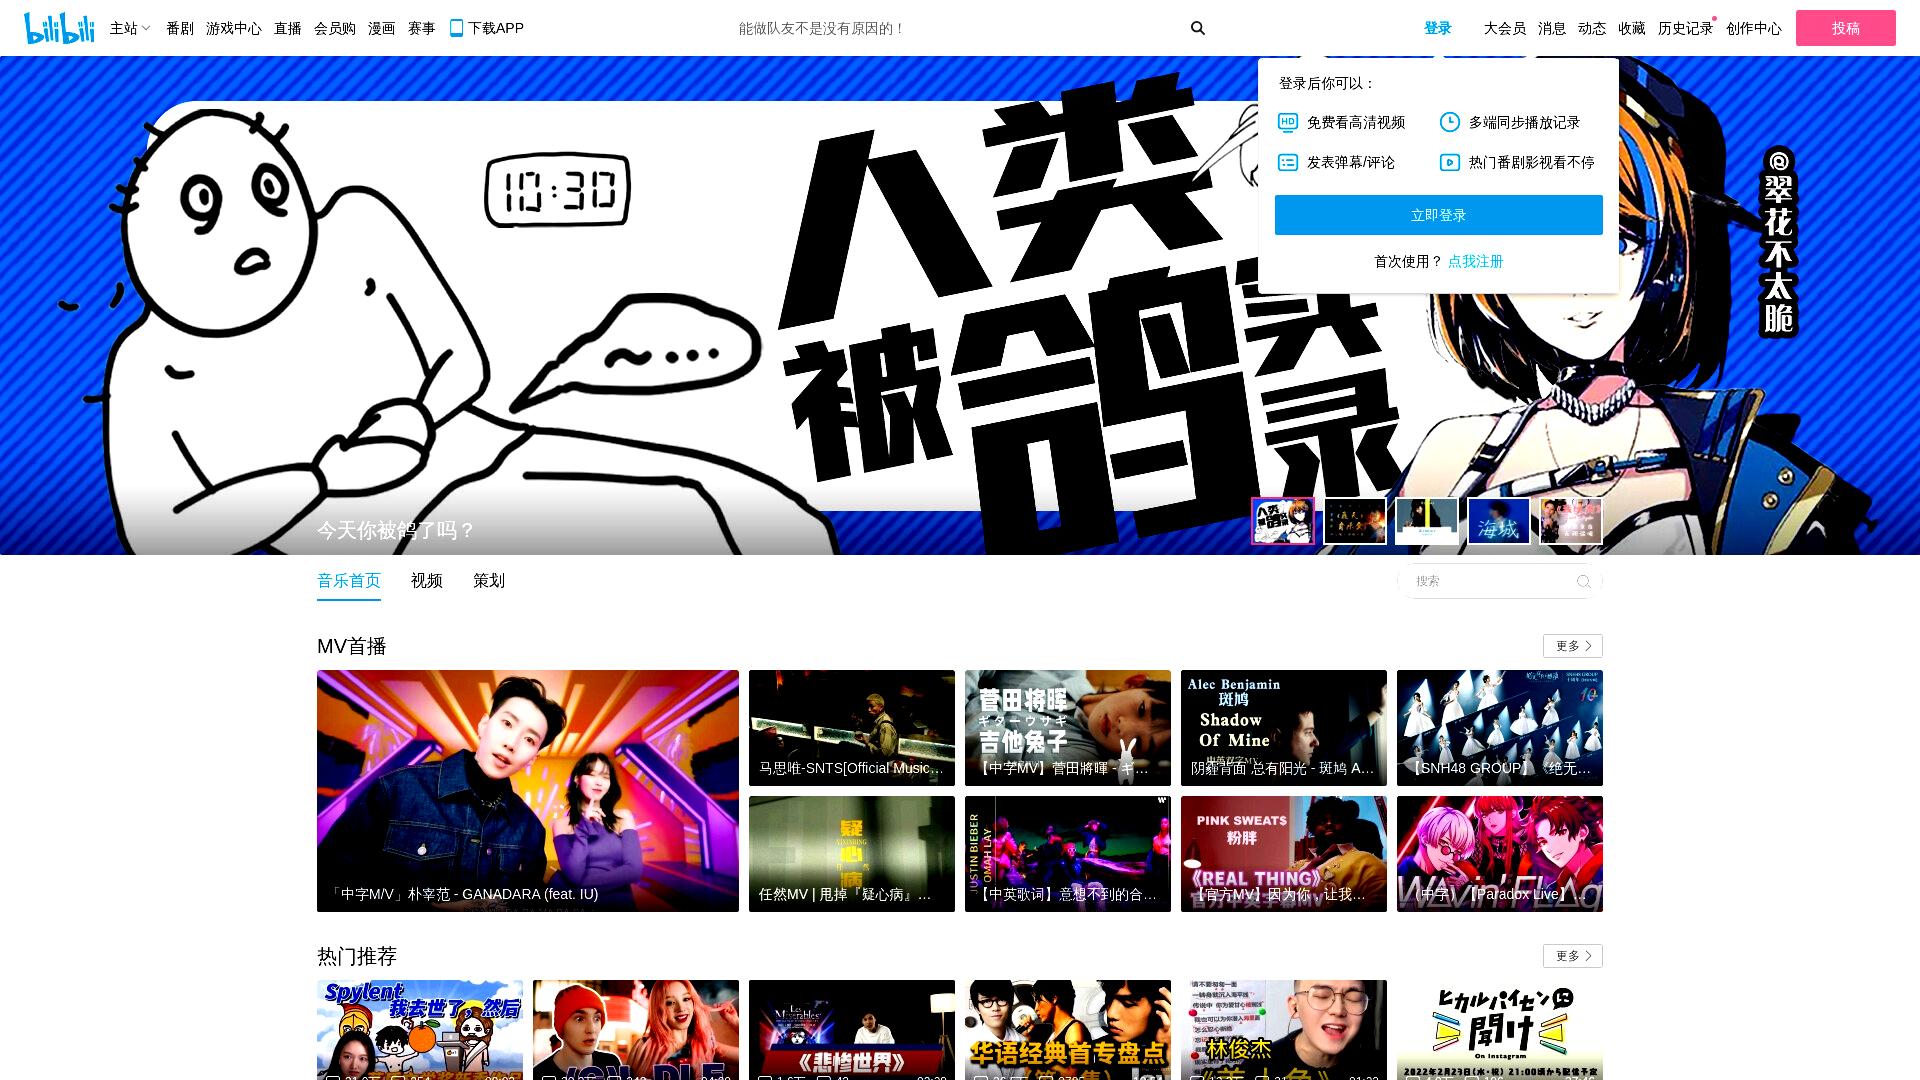Viewport: 1920px width, 1080px height.
Task: Open 漫画 in navigation bar
Action: click(x=382, y=28)
